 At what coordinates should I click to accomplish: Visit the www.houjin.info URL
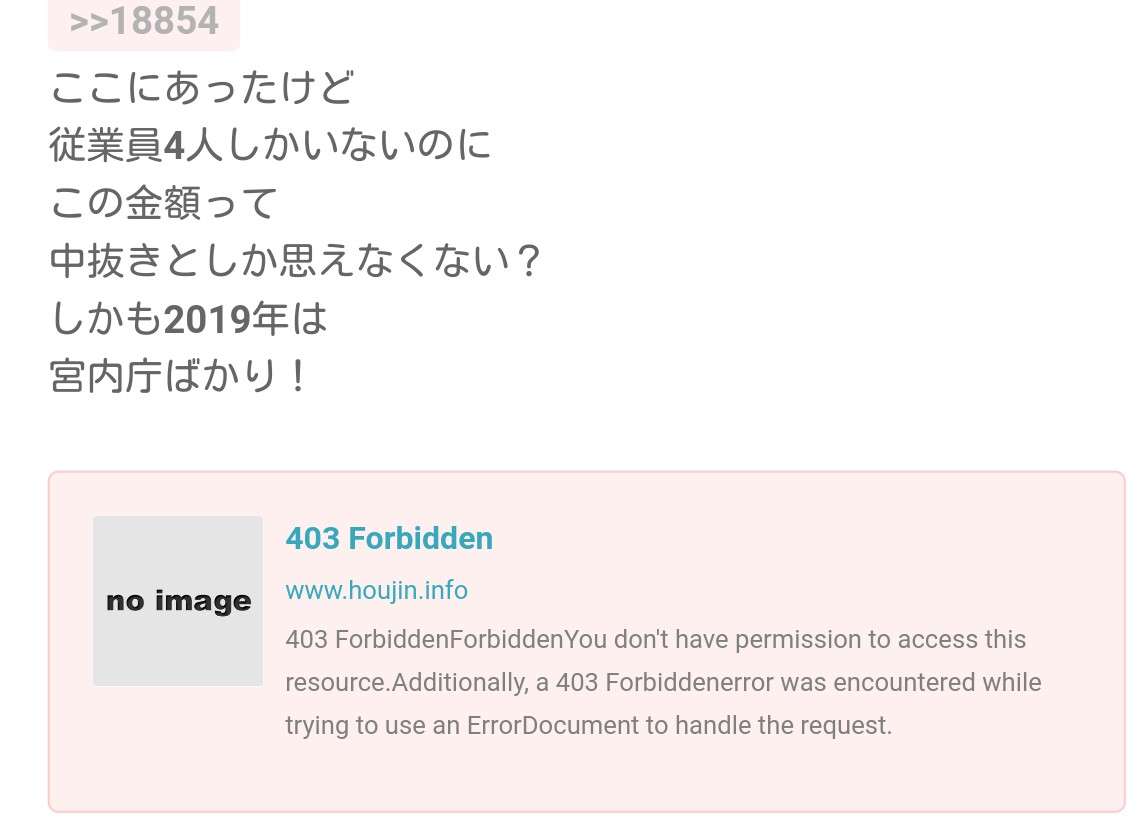click(x=376, y=590)
